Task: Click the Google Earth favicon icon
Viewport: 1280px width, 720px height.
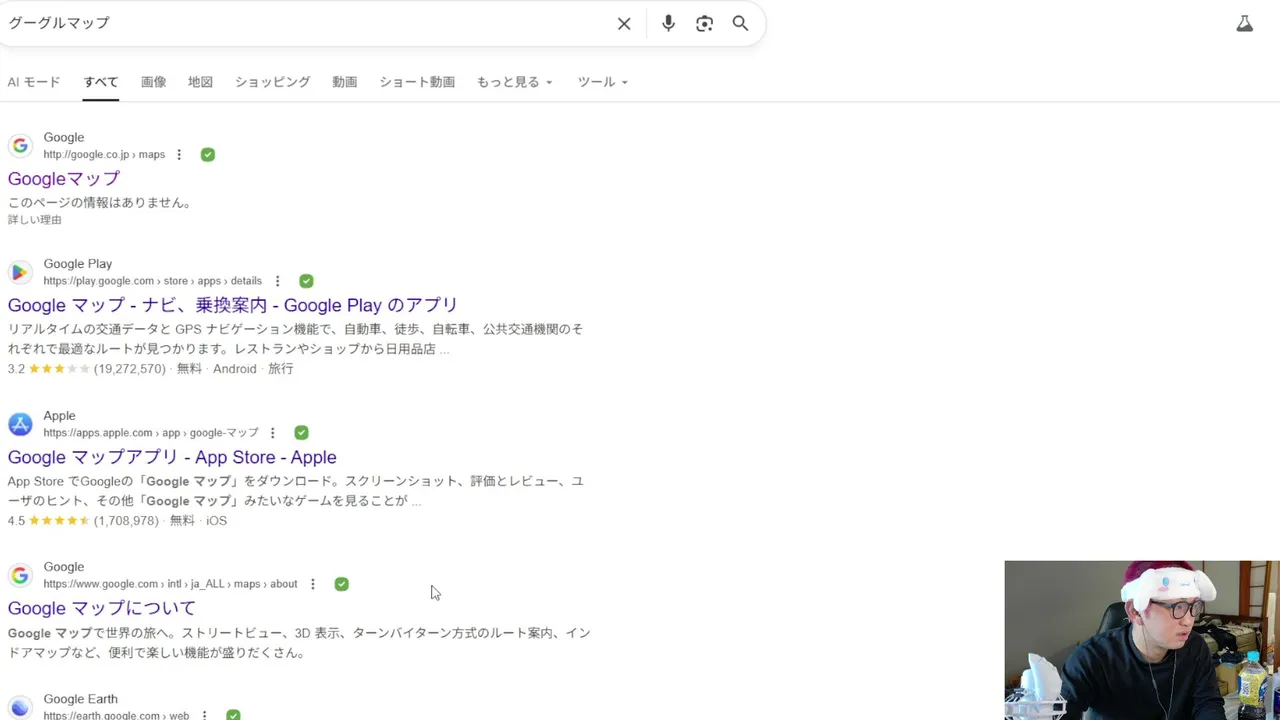Action: [x=20, y=707]
